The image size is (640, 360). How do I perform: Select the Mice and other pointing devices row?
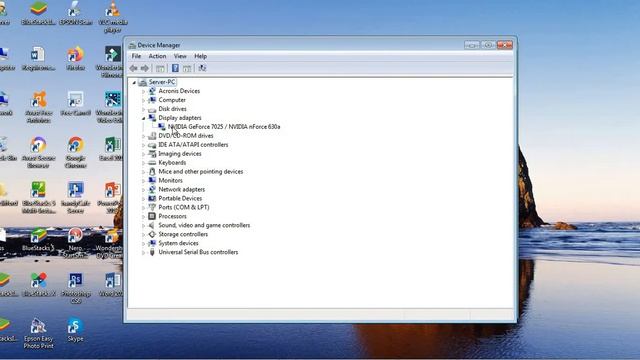click(200, 172)
